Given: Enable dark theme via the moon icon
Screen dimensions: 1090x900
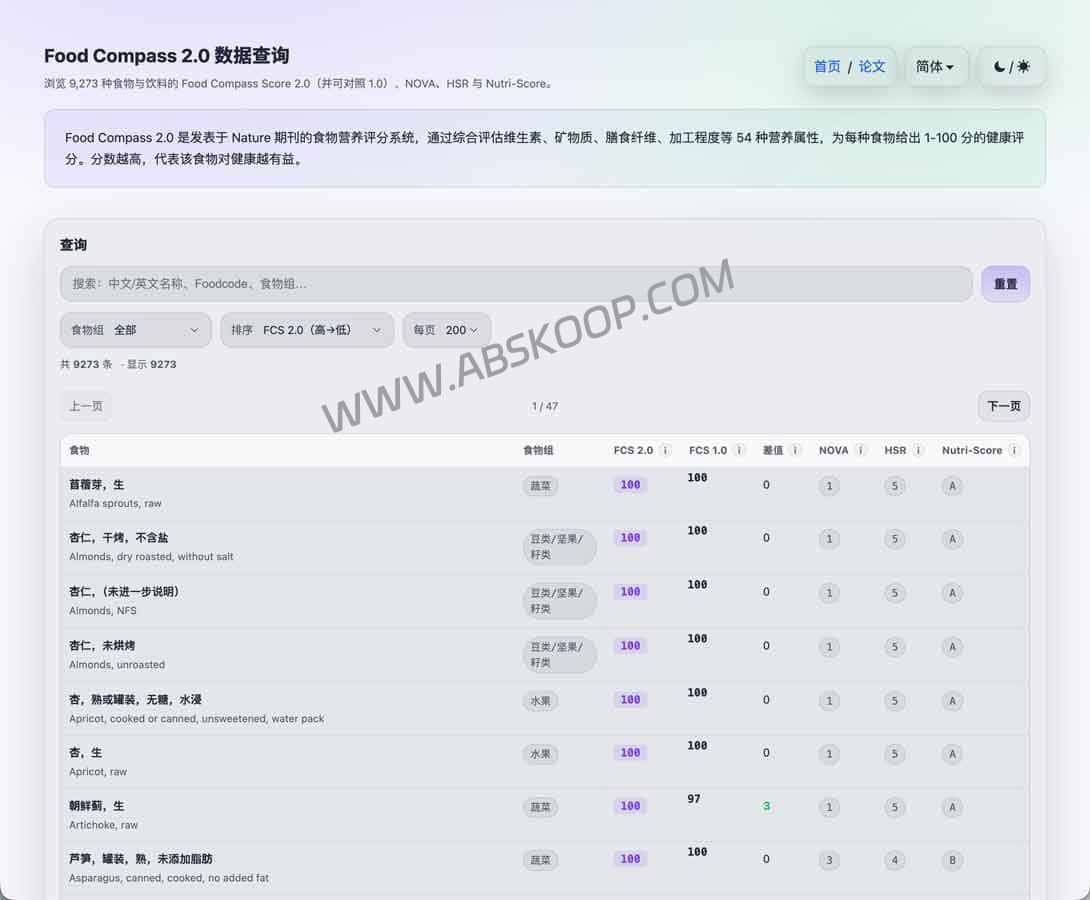Looking at the screenshot, I should click(999, 67).
